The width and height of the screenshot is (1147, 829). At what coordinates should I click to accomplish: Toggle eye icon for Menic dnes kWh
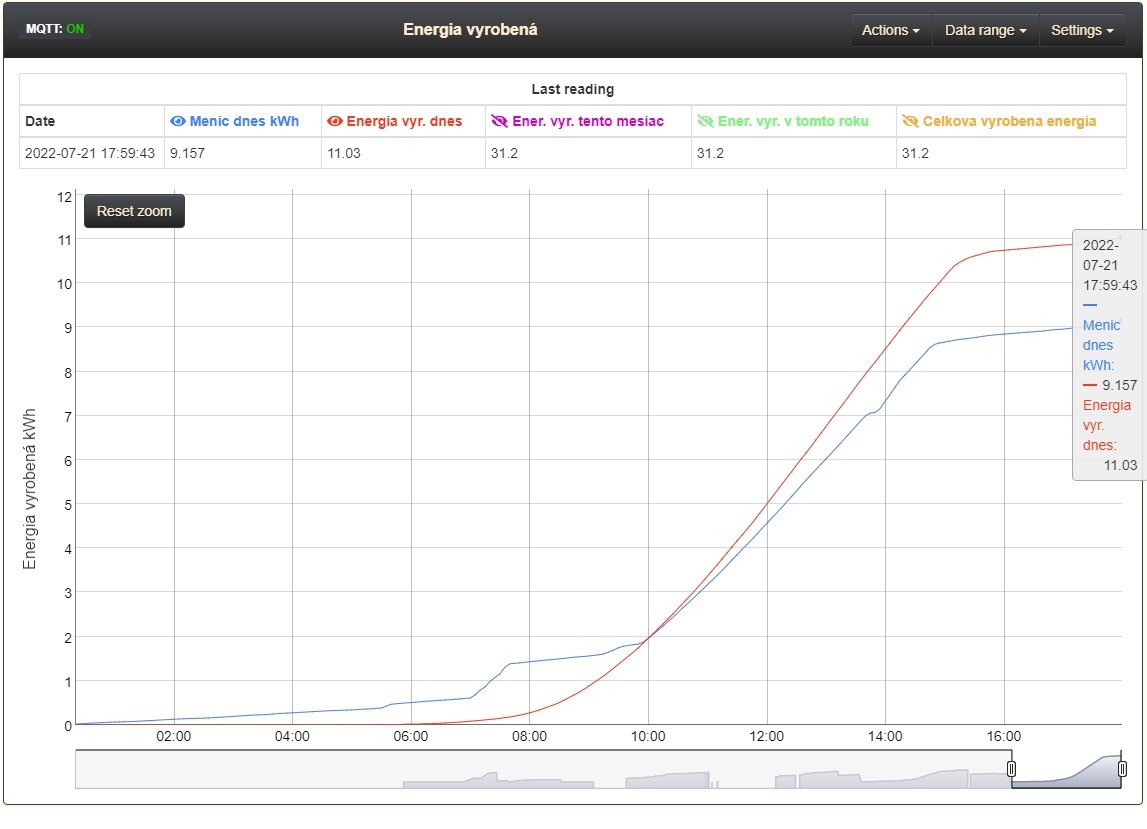tap(178, 121)
